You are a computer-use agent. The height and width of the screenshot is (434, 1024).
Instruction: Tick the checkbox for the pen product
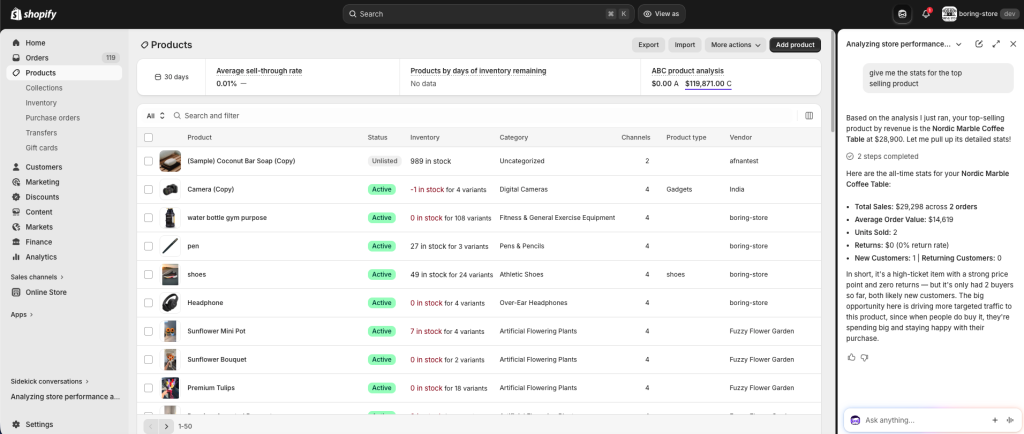pos(149,246)
